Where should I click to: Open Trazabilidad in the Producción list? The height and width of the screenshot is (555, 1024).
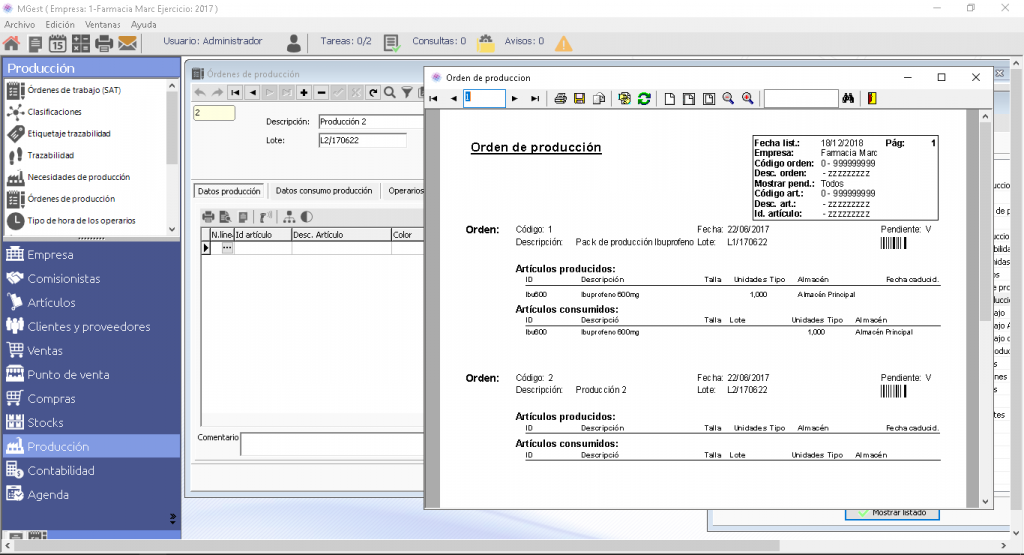pyautogui.click(x=50, y=155)
